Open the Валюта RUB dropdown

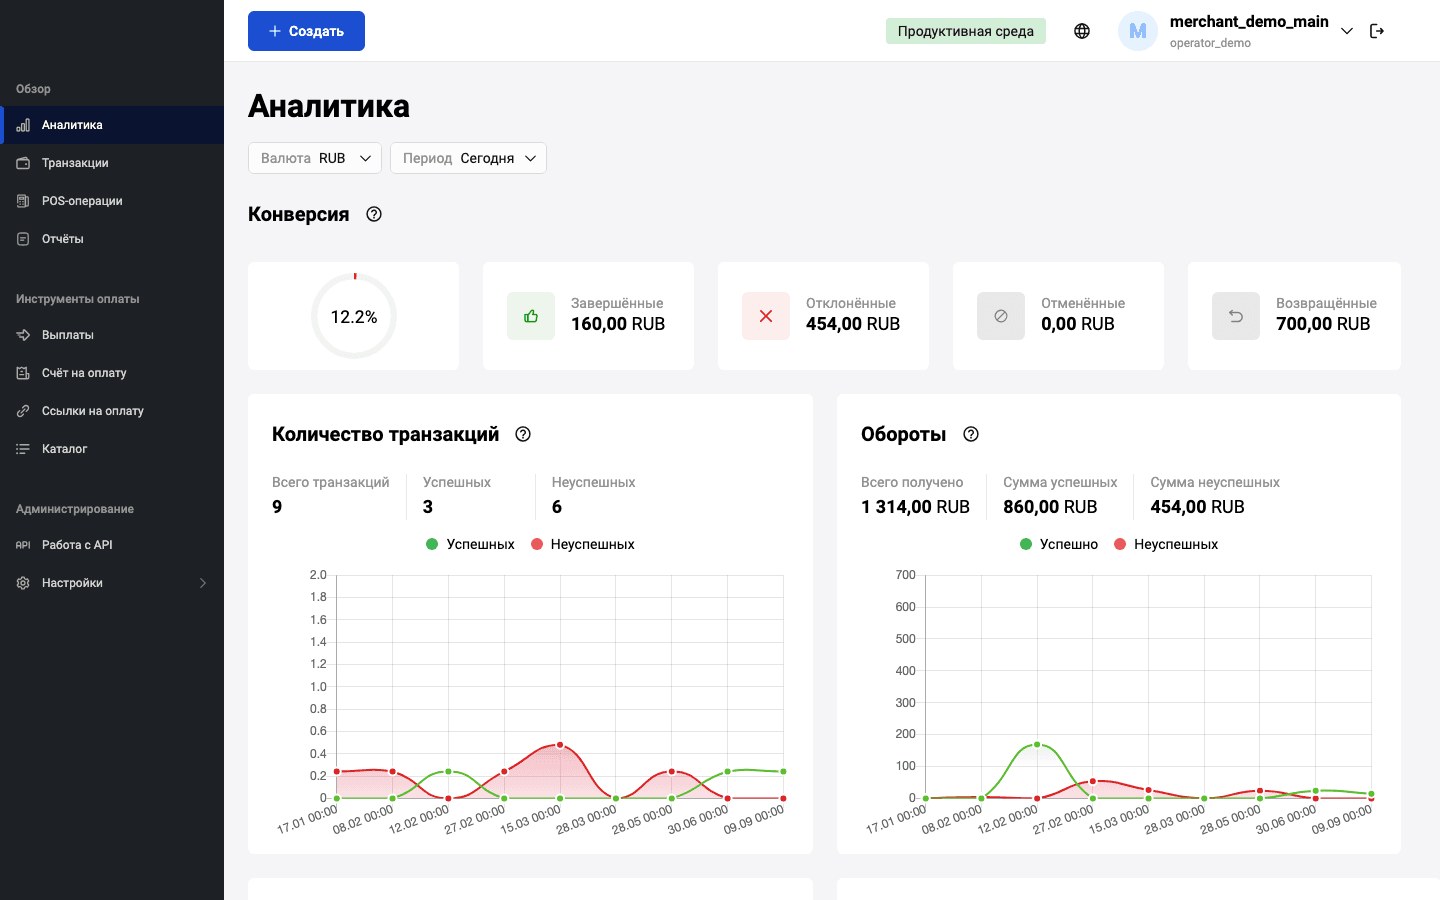315,158
